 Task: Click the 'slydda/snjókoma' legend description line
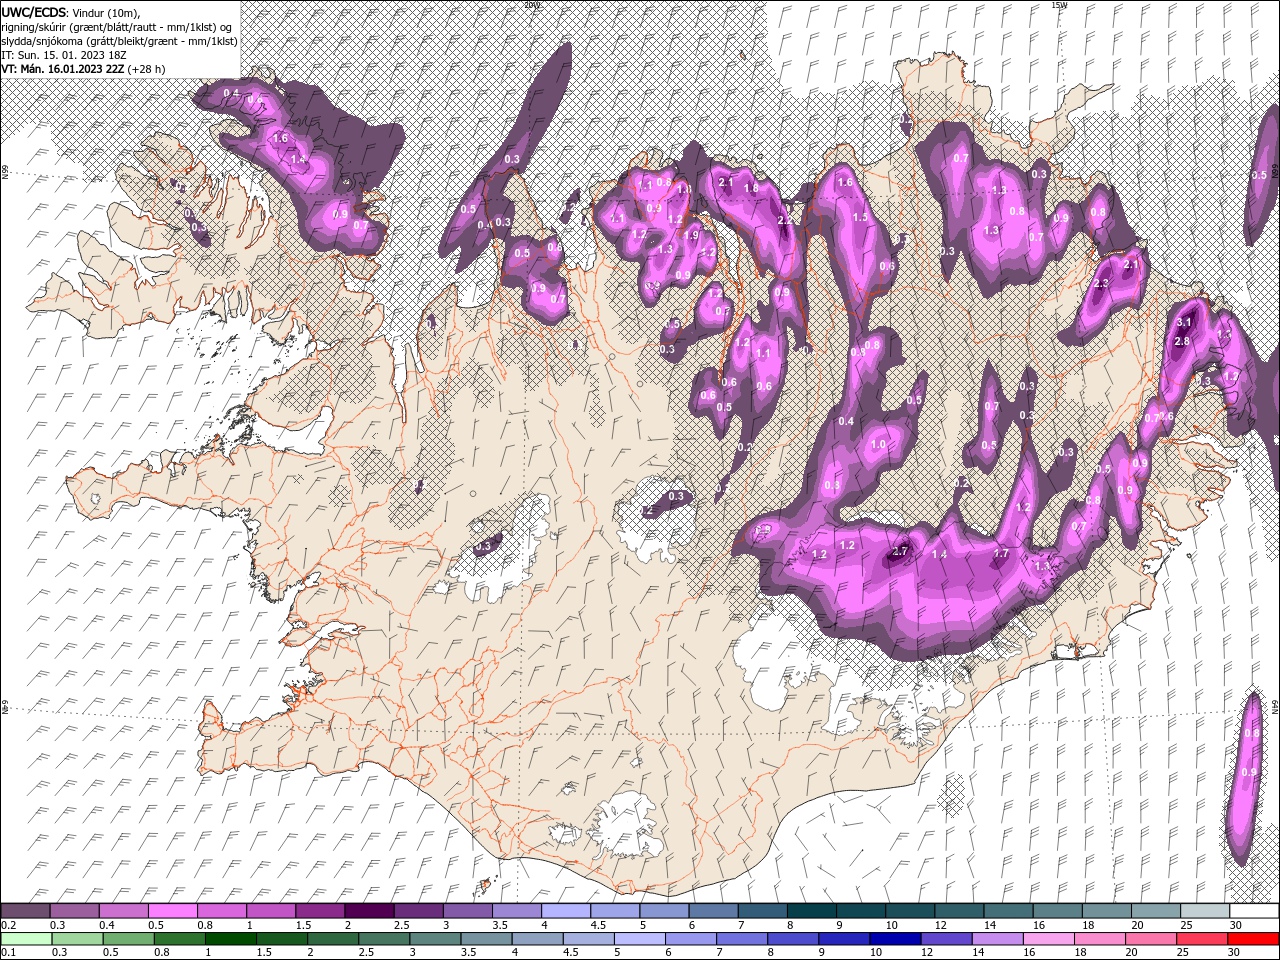pos(119,40)
